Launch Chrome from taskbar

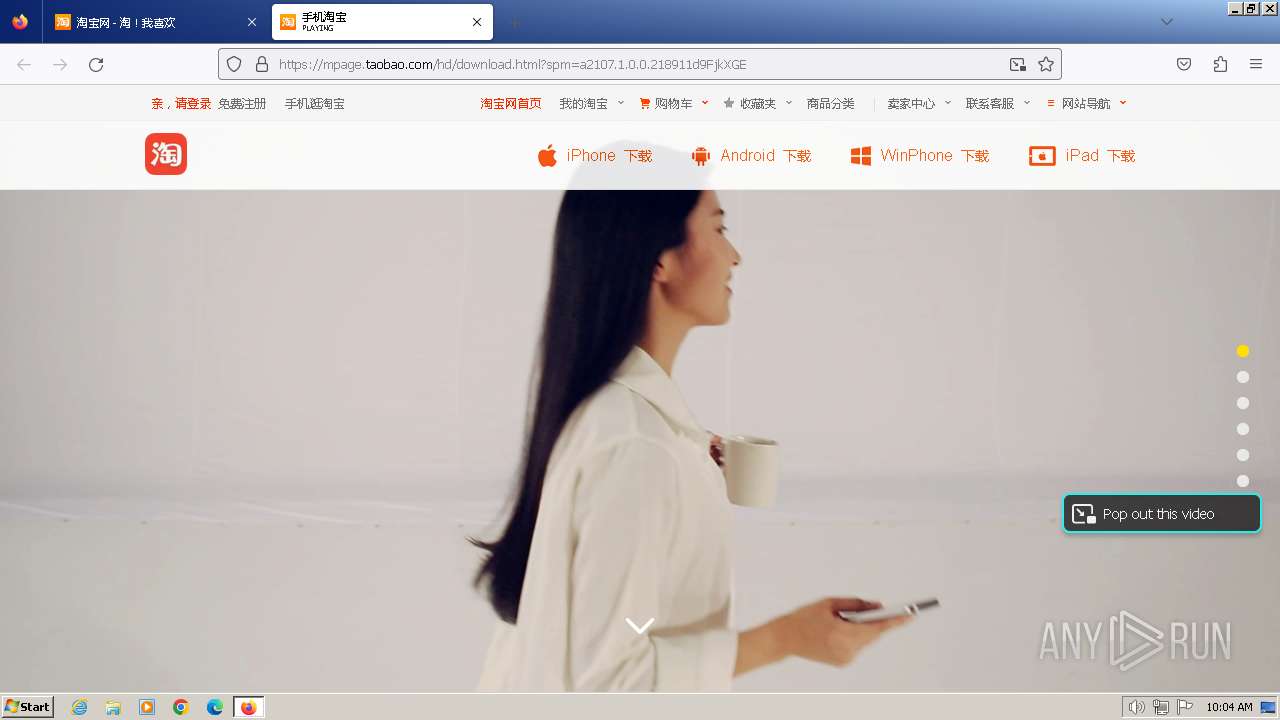point(181,707)
